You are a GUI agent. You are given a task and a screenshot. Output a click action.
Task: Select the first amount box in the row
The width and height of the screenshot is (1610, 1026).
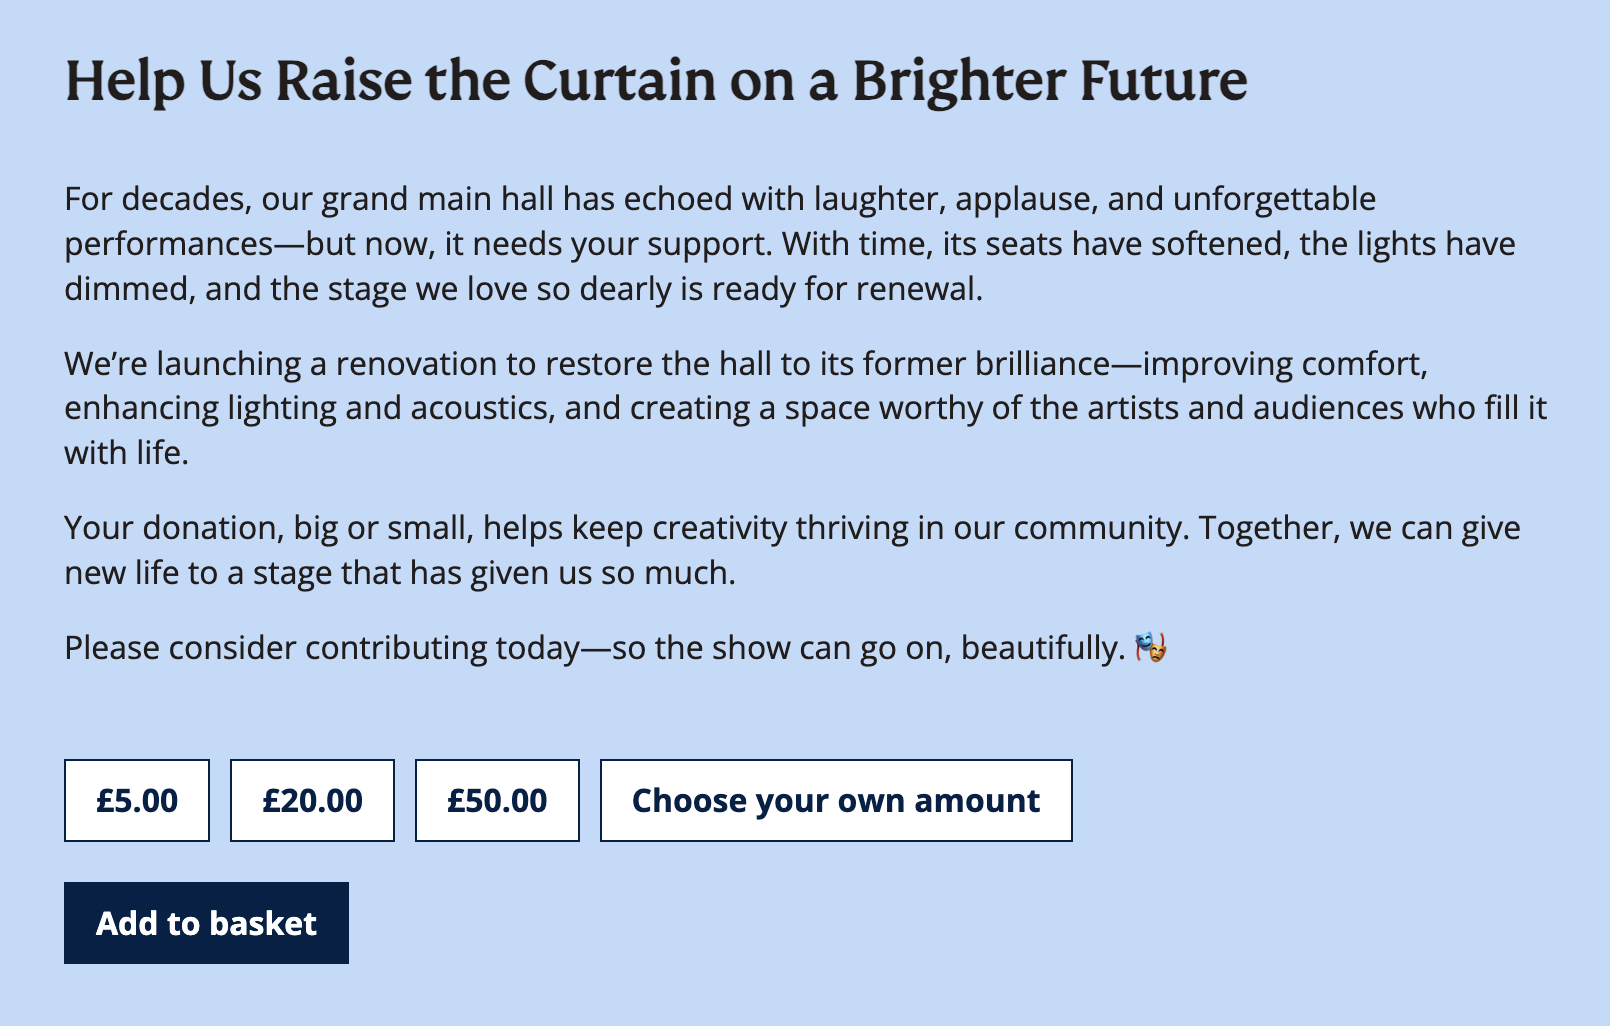pyautogui.click(x=136, y=800)
